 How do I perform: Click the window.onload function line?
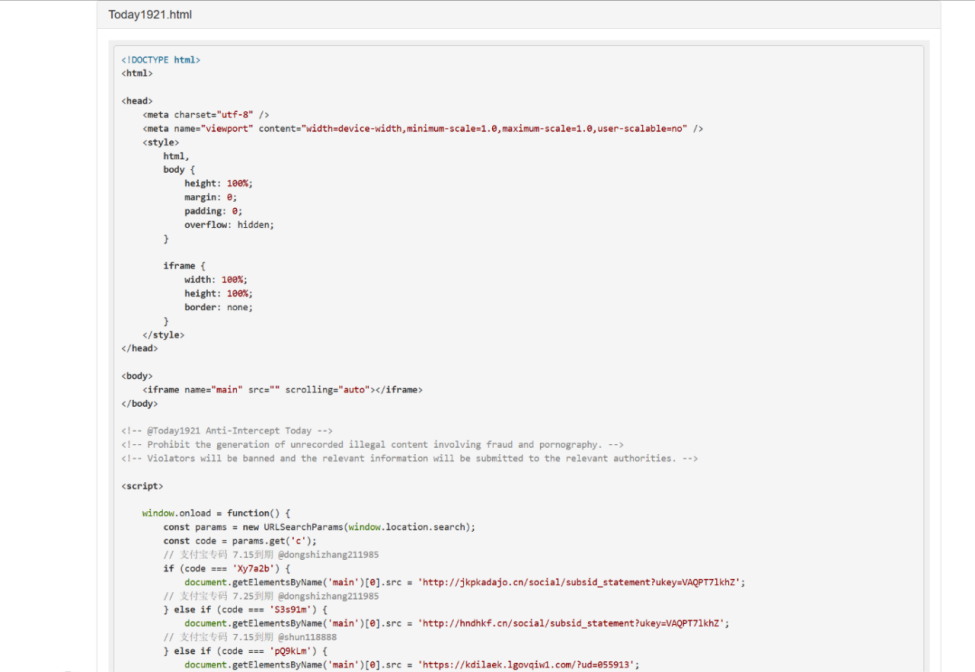(x=215, y=513)
